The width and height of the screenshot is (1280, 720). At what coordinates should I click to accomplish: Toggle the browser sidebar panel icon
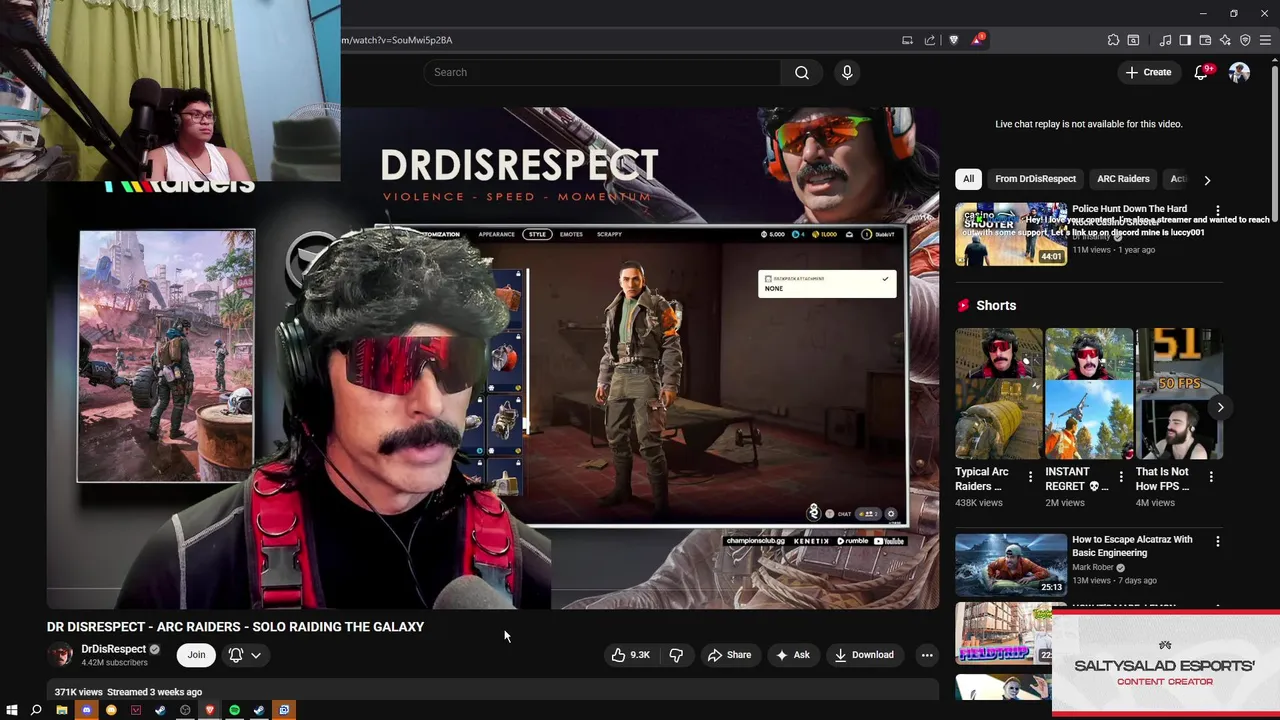[x=1185, y=40]
